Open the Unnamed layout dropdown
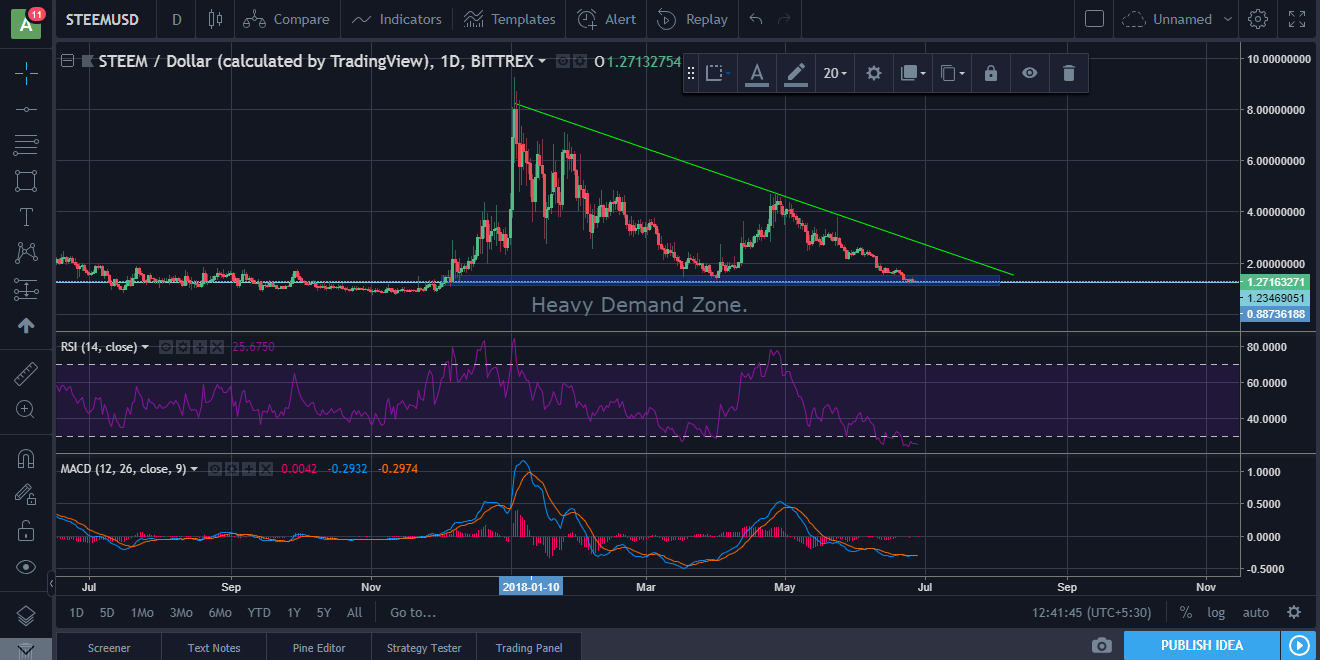Viewport: 1320px width, 660px height. [1179, 19]
